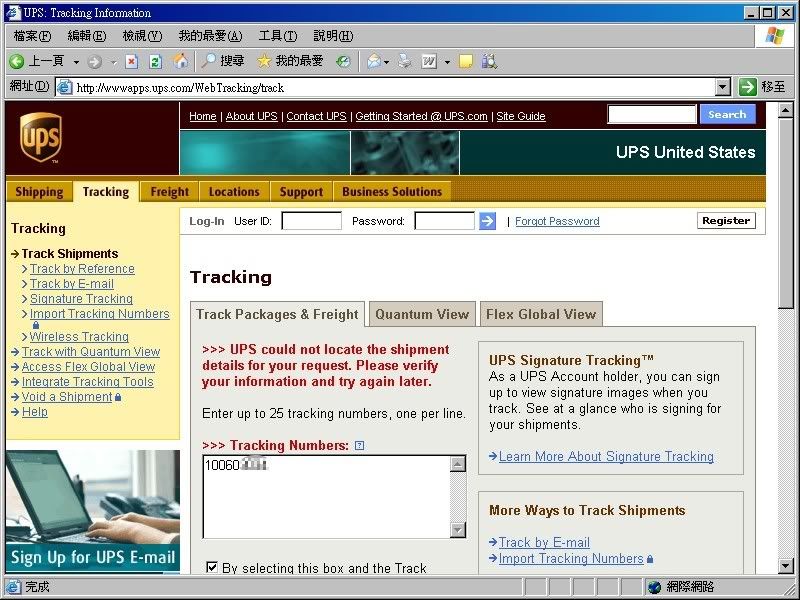
Task: Open the Integrate Tracking Tools link
Action: pyautogui.click(x=87, y=382)
